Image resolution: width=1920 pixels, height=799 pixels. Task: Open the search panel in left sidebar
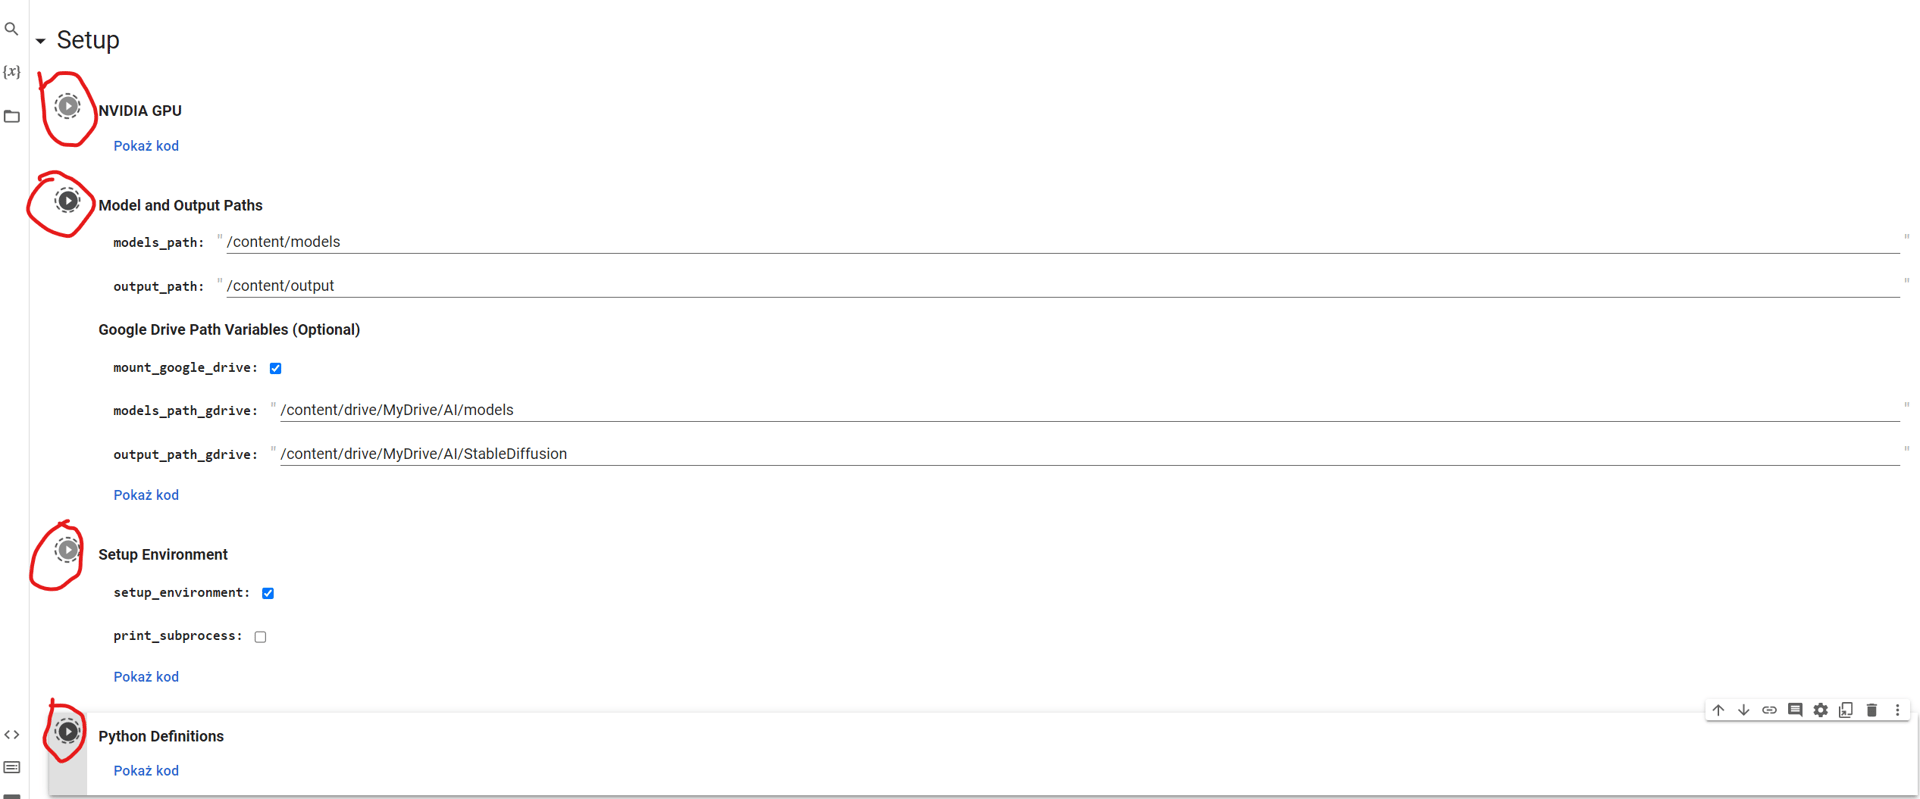12,29
